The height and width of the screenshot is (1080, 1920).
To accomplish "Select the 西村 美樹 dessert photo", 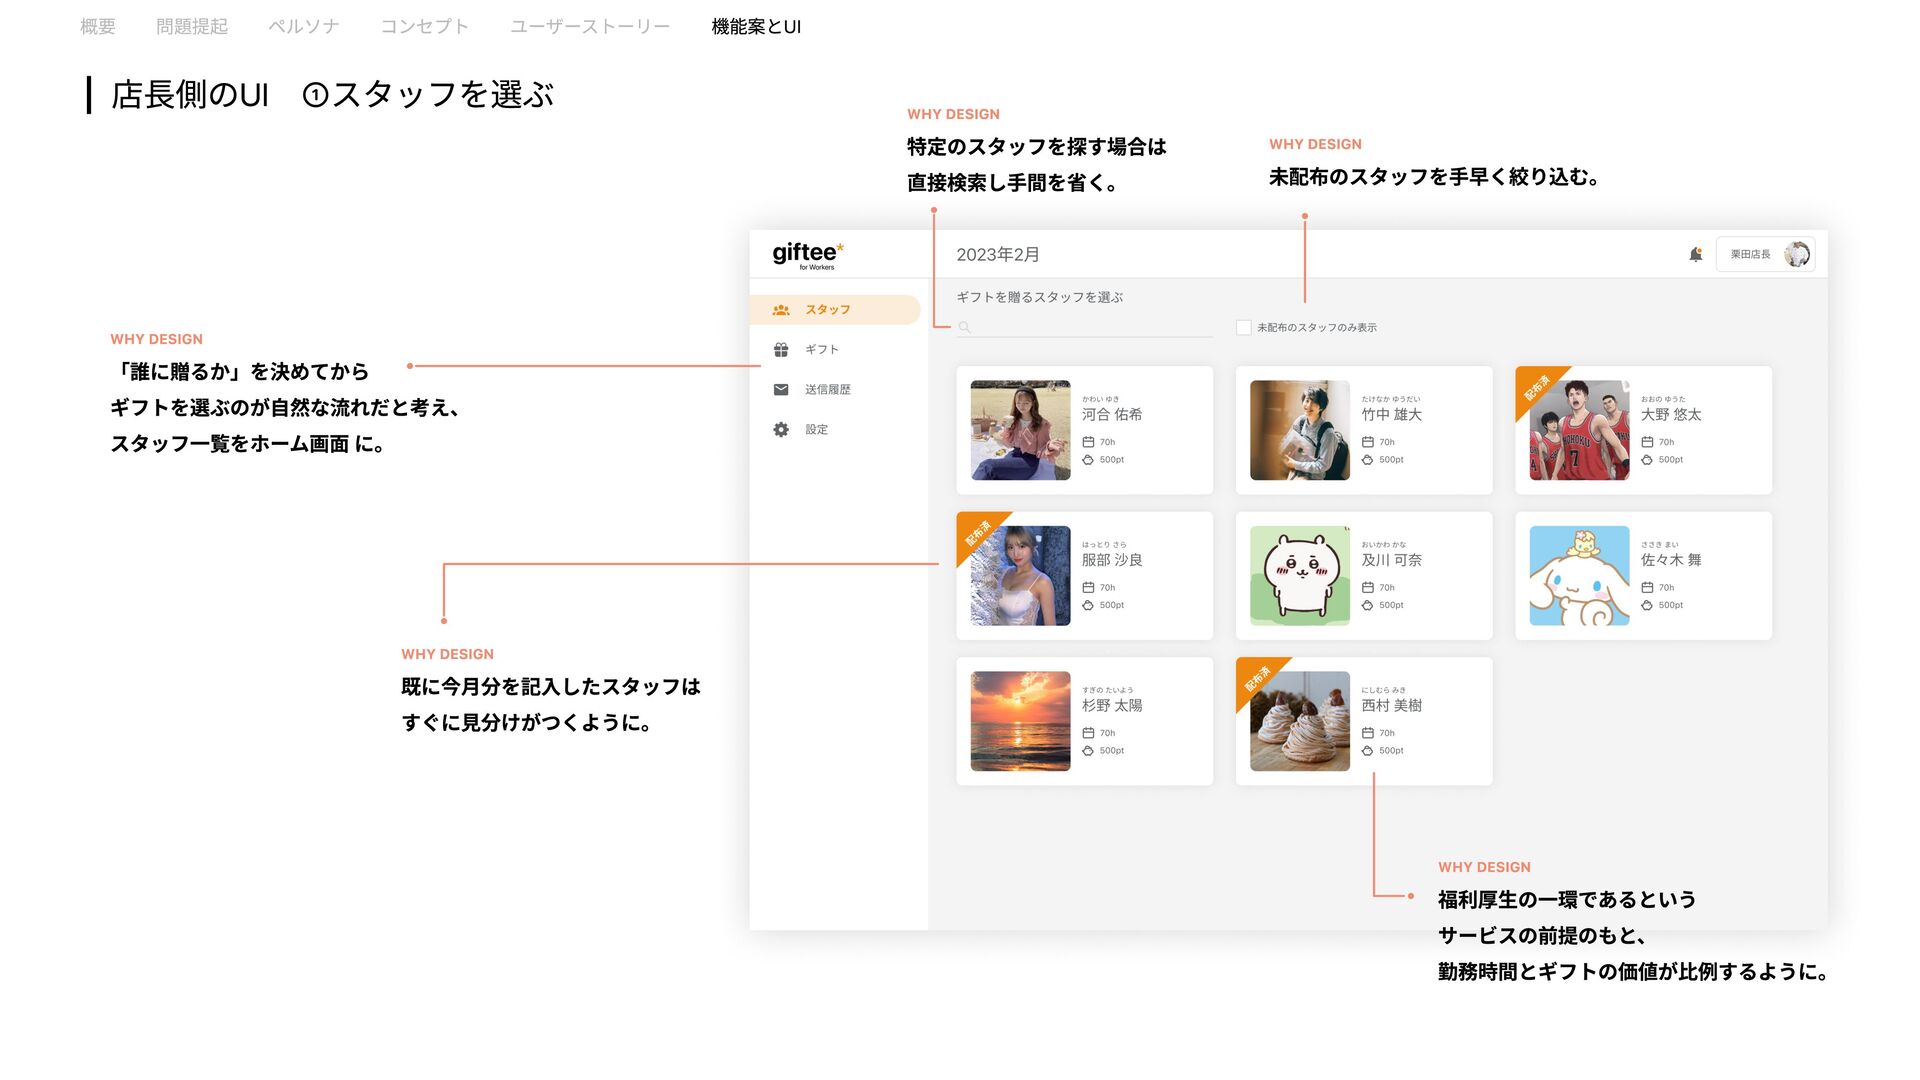I will pyautogui.click(x=1300, y=721).
